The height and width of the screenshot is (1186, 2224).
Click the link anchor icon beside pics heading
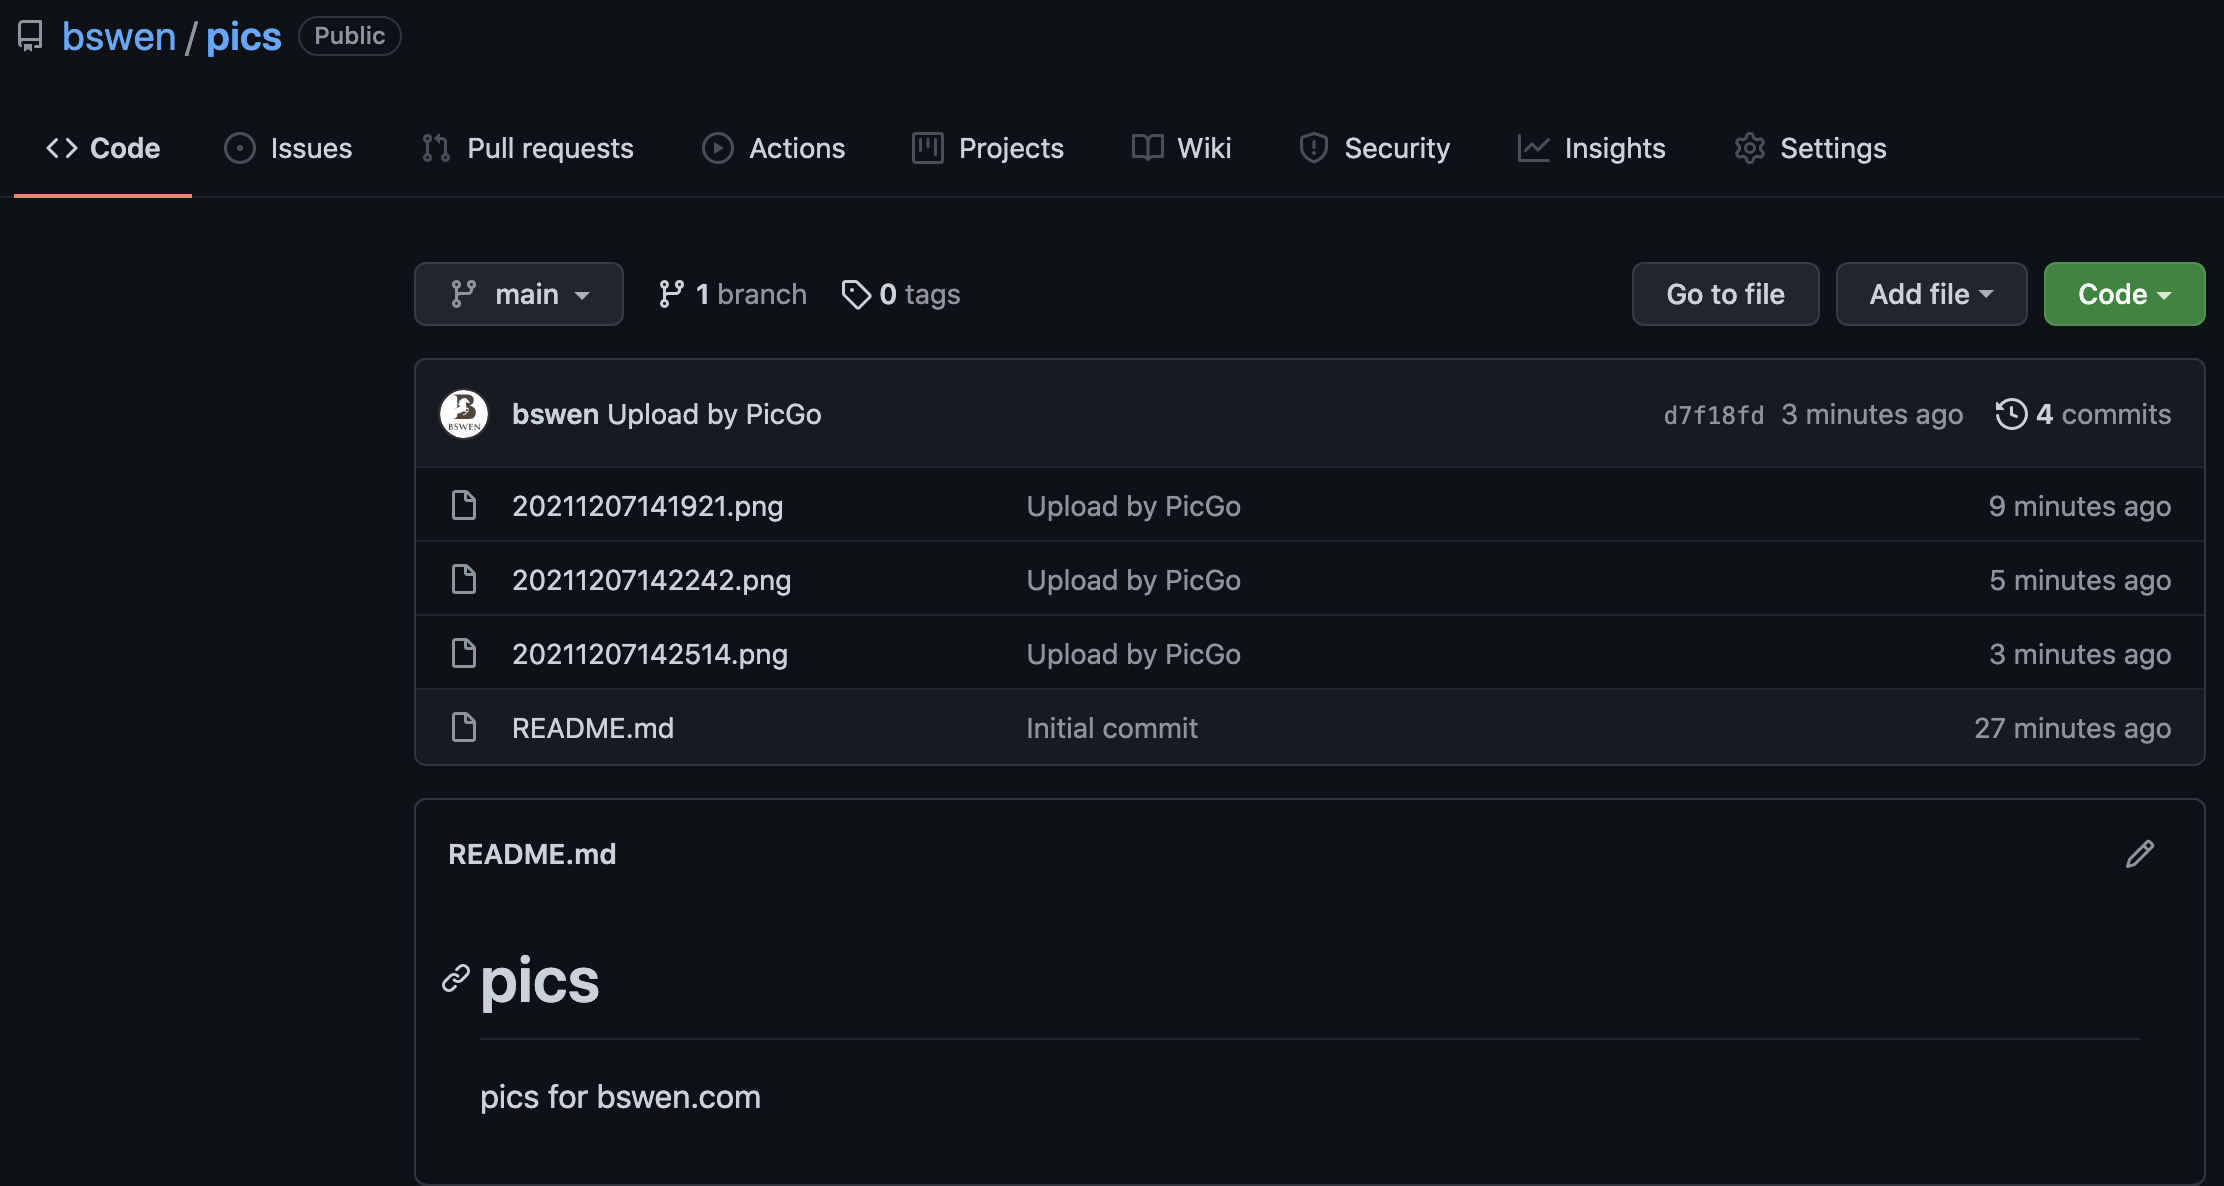point(456,978)
